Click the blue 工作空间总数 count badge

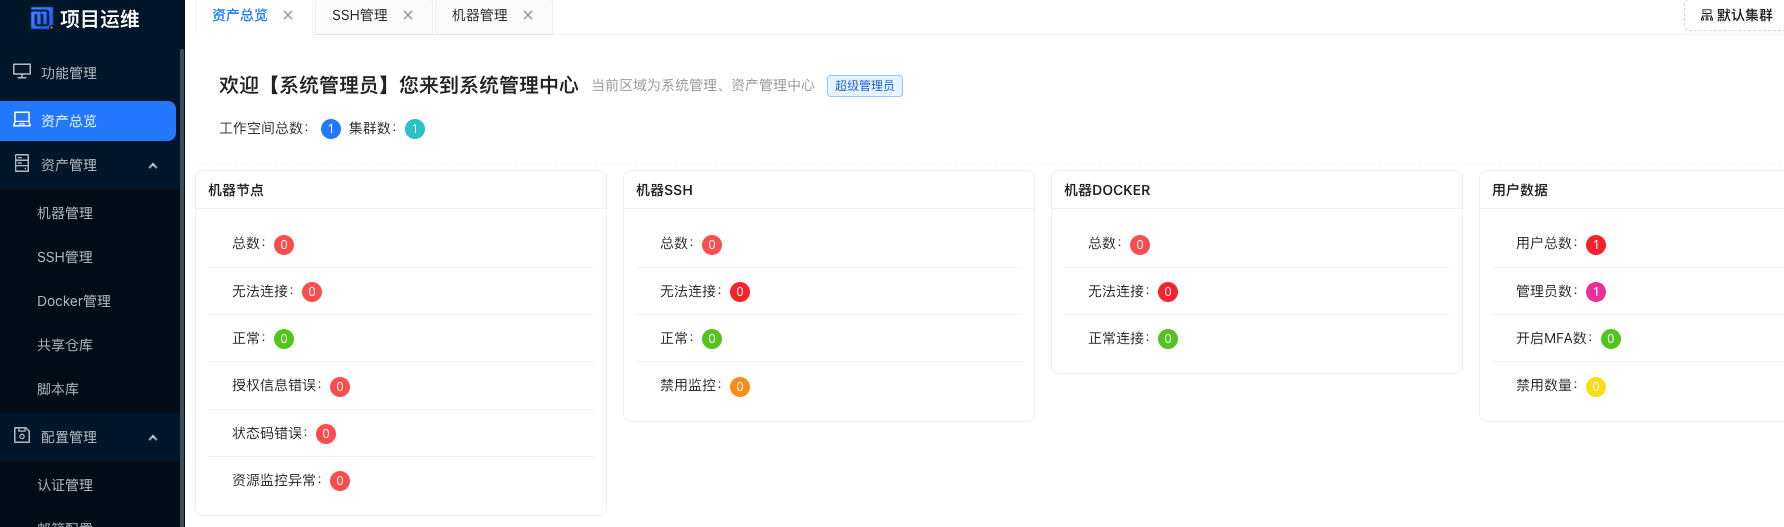(331, 129)
